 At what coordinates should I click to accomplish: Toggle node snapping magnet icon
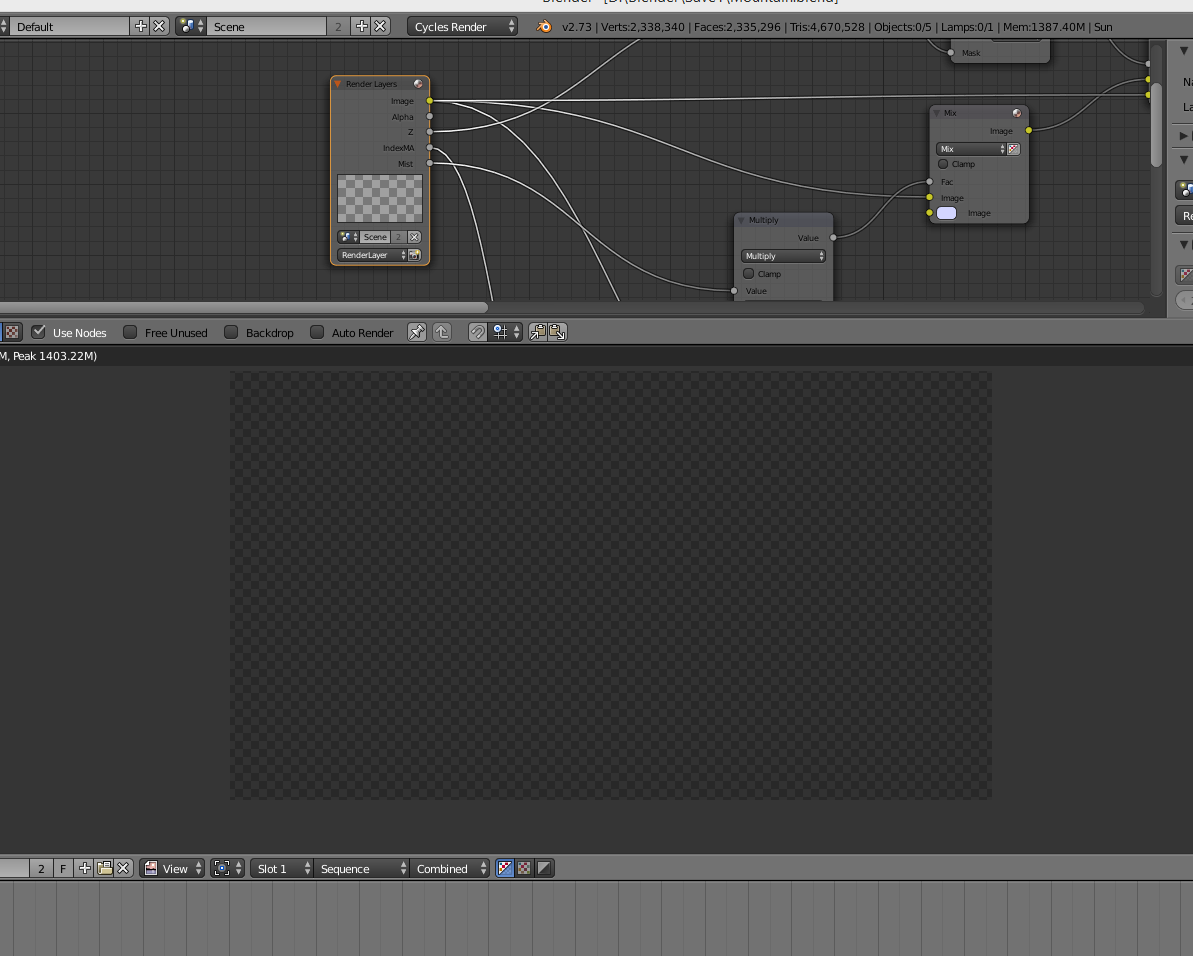click(477, 332)
